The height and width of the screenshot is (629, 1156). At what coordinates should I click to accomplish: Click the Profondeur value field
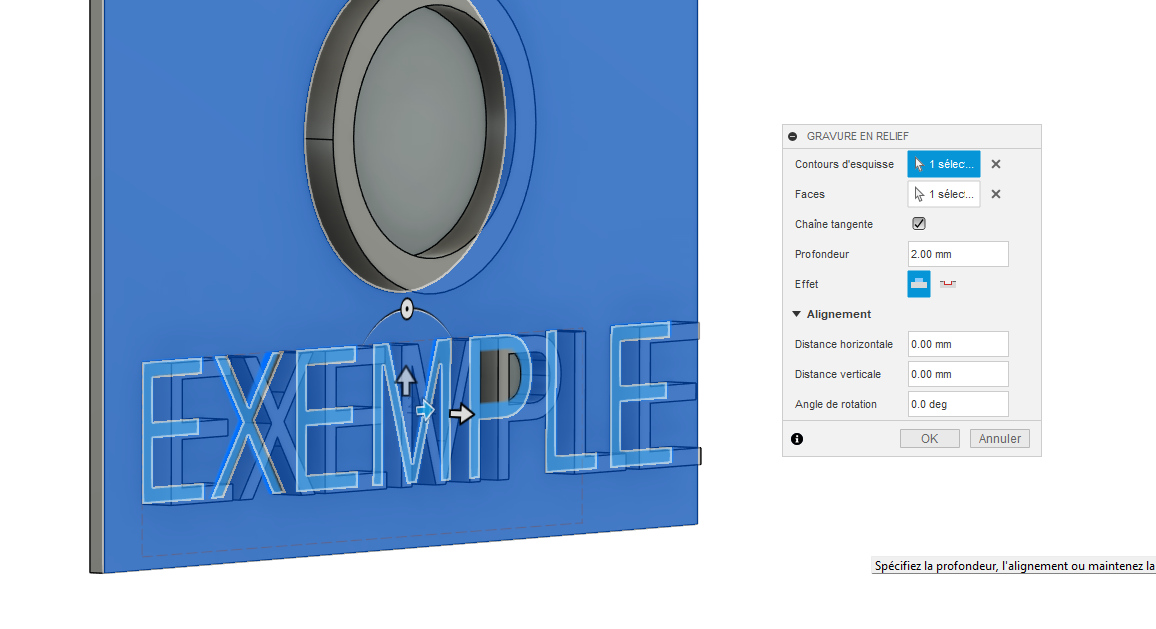958,254
